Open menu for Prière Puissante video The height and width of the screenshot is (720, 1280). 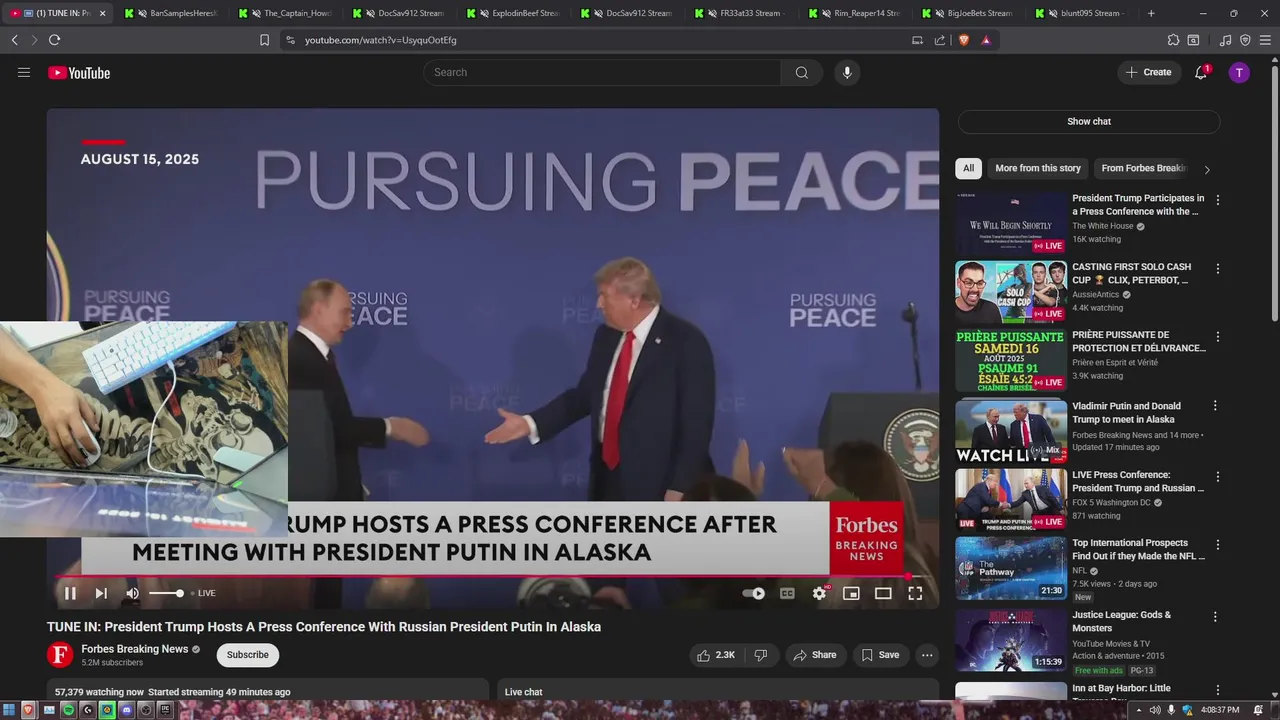coord(1217,337)
